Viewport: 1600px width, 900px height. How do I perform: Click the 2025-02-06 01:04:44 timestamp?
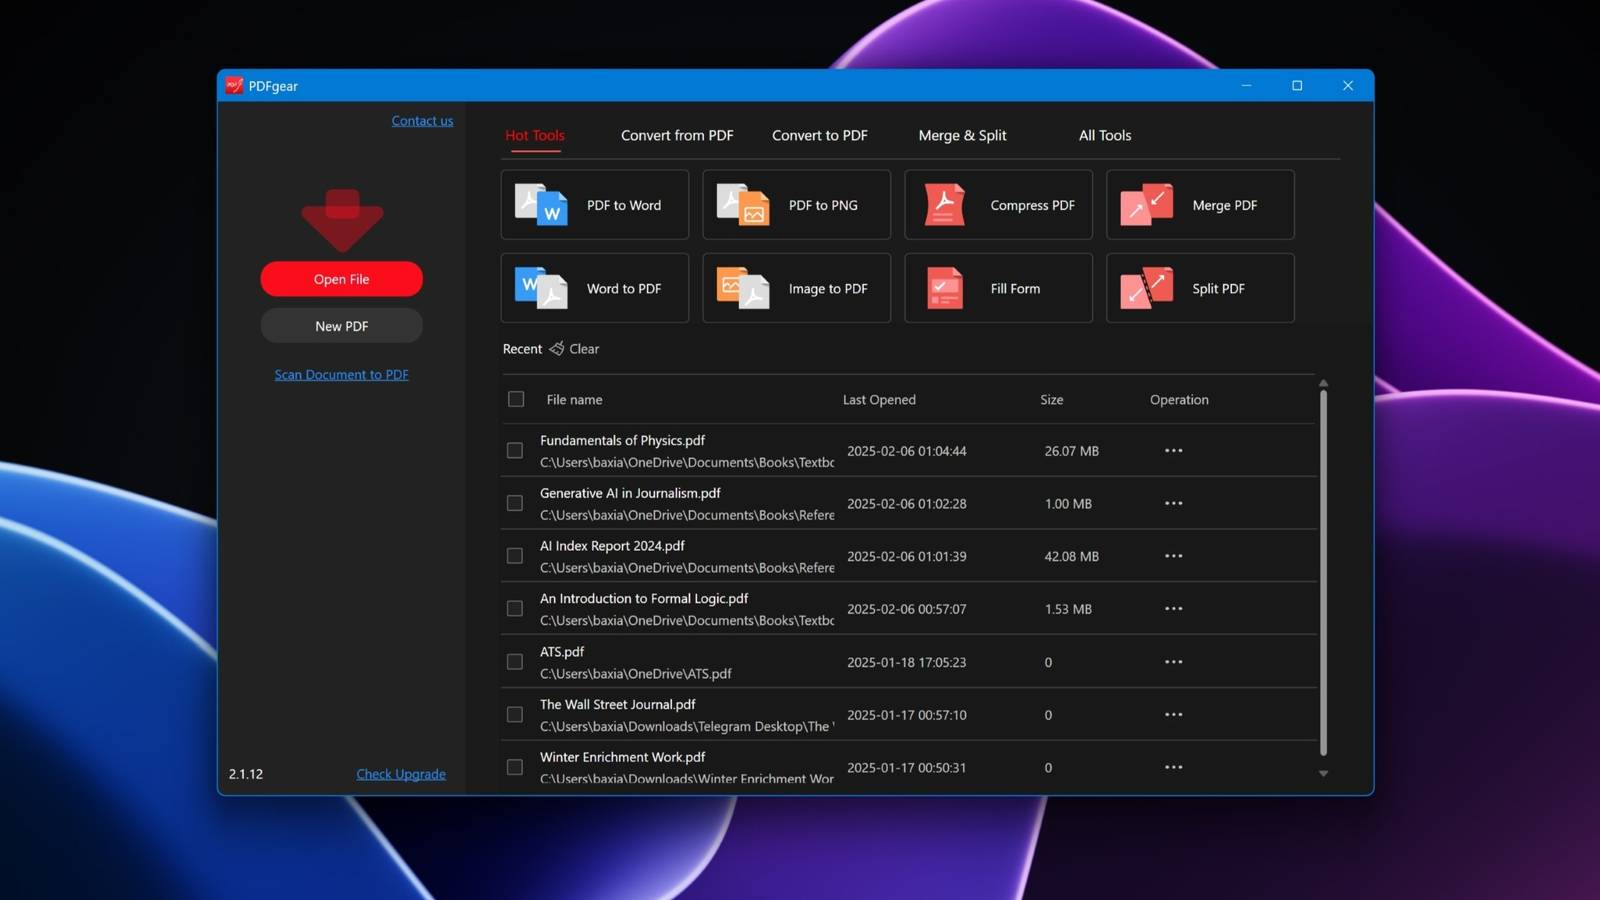coord(907,451)
